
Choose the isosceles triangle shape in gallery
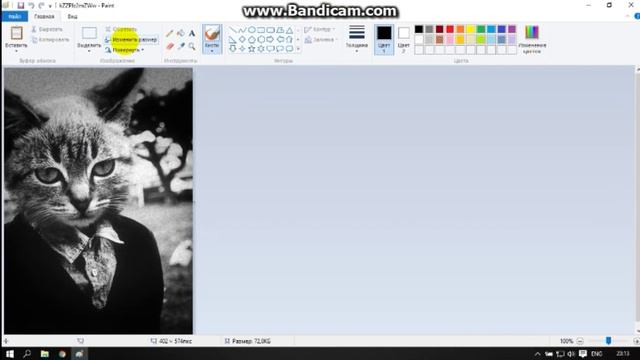click(x=289, y=30)
